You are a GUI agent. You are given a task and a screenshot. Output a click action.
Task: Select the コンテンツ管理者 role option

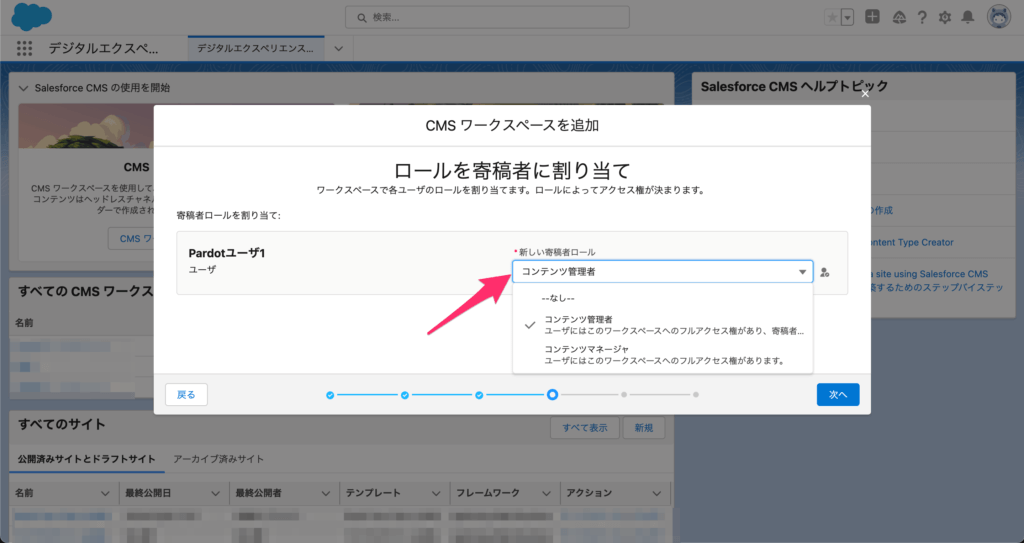pos(662,325)
